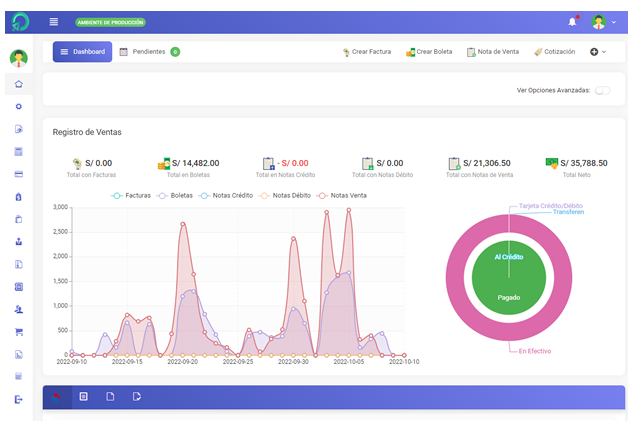Click the app logo in header
Viewport: 633px width, 421px height.
pyautogui.click(x=19, y=21)
